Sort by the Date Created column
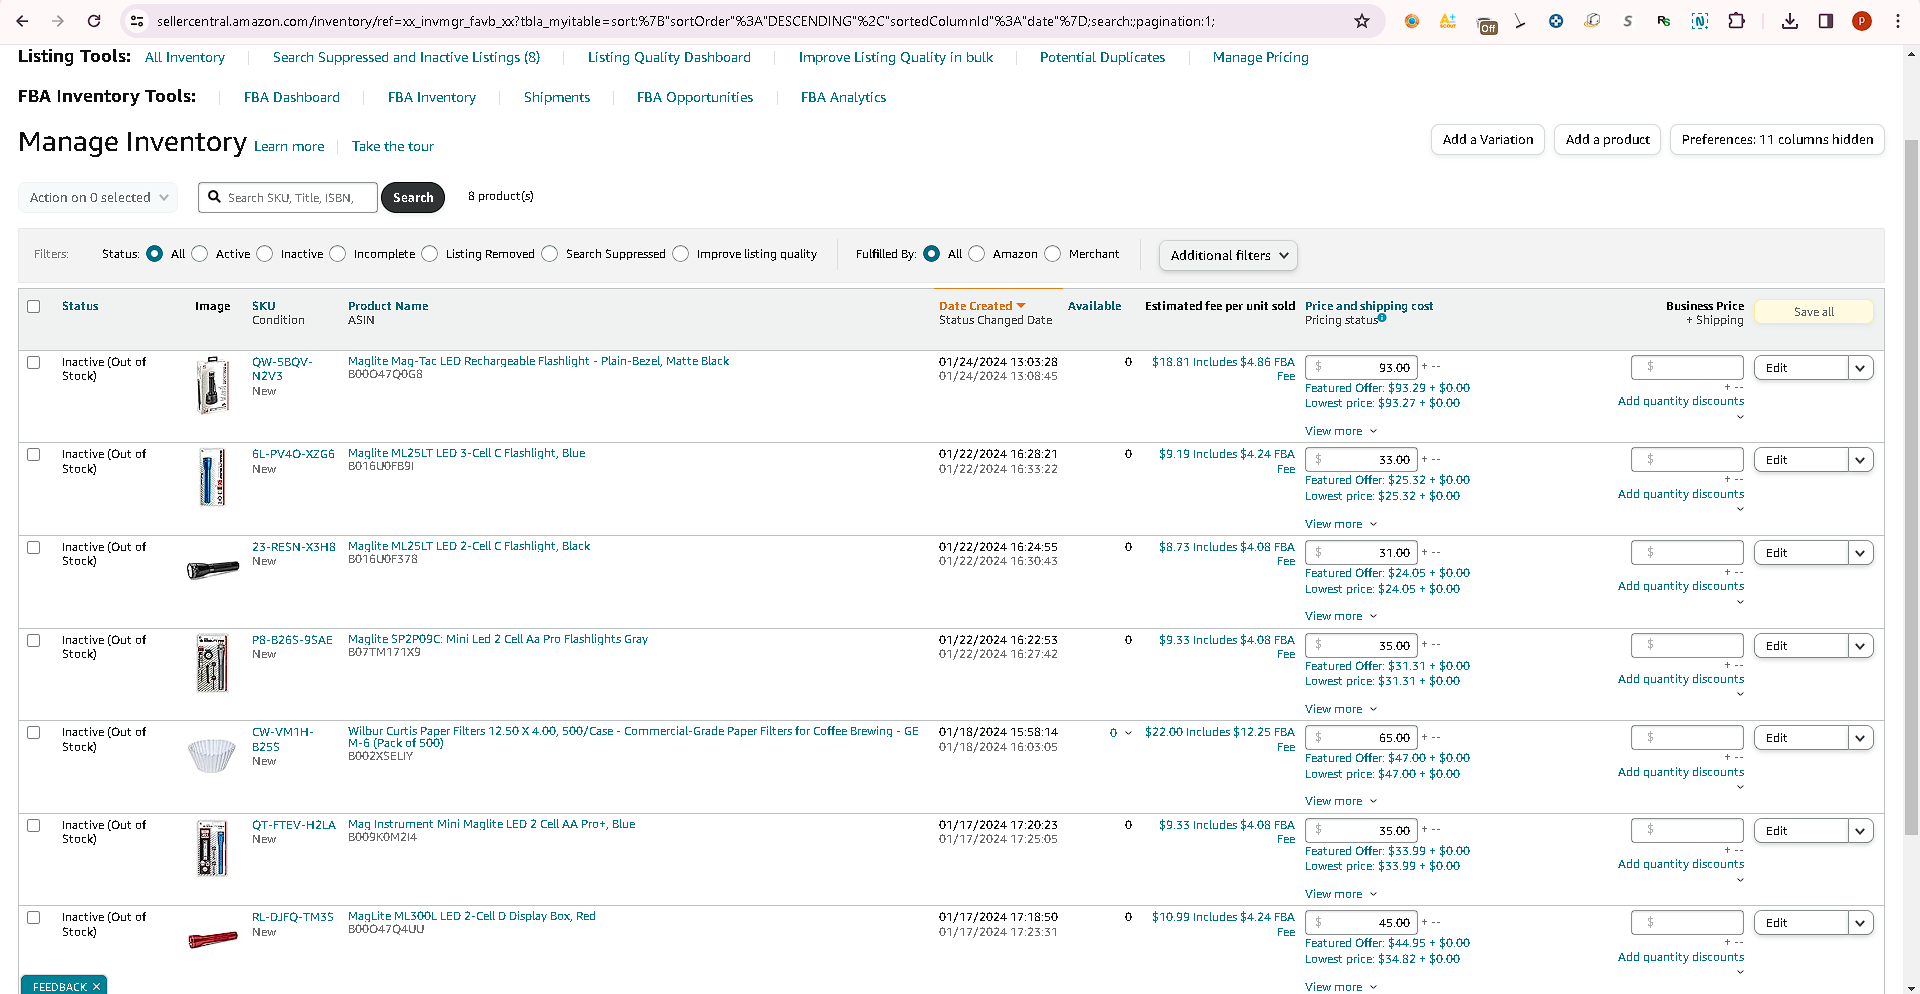The height and width of the screenshot is (994, 1920). tap(982, 306)
